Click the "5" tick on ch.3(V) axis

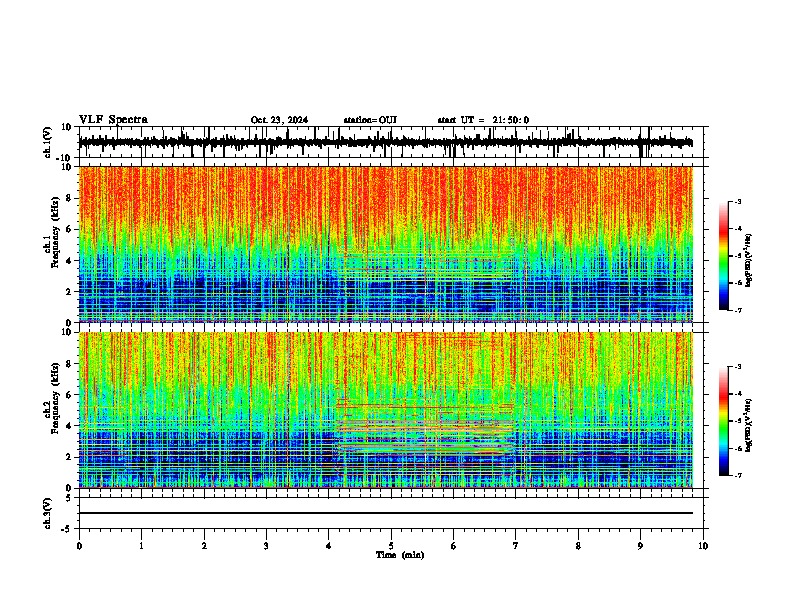(x=69, y=498)
